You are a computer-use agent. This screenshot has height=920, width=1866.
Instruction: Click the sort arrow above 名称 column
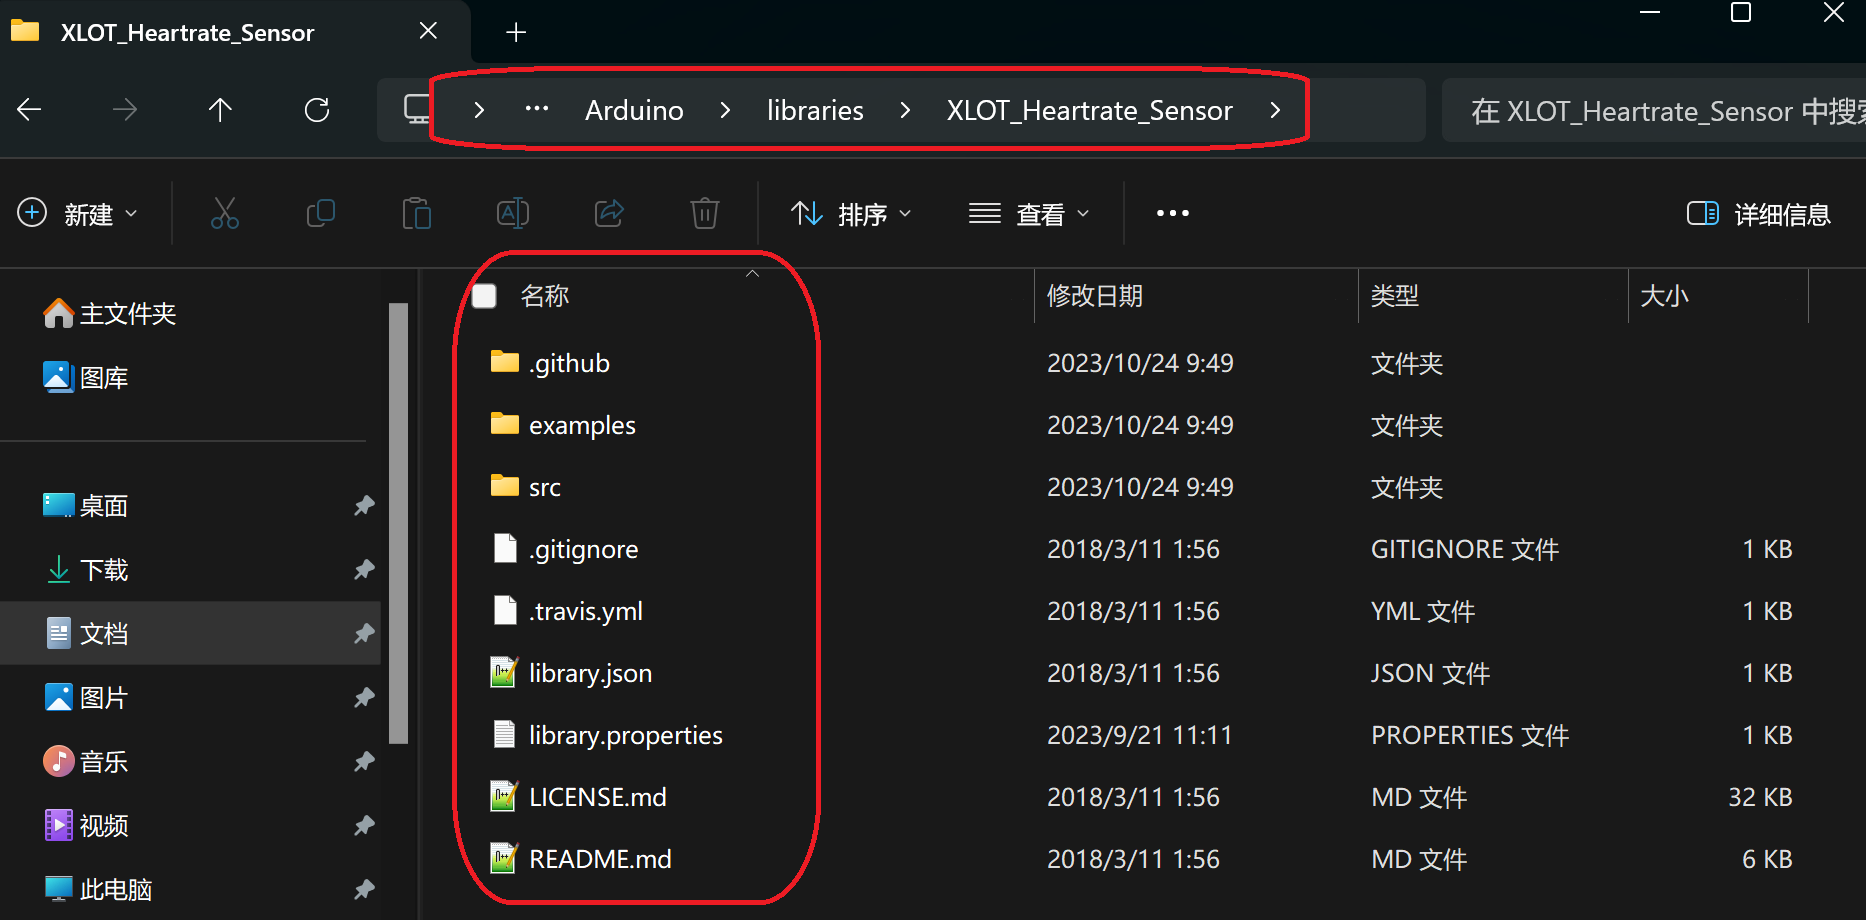(753, 273)
